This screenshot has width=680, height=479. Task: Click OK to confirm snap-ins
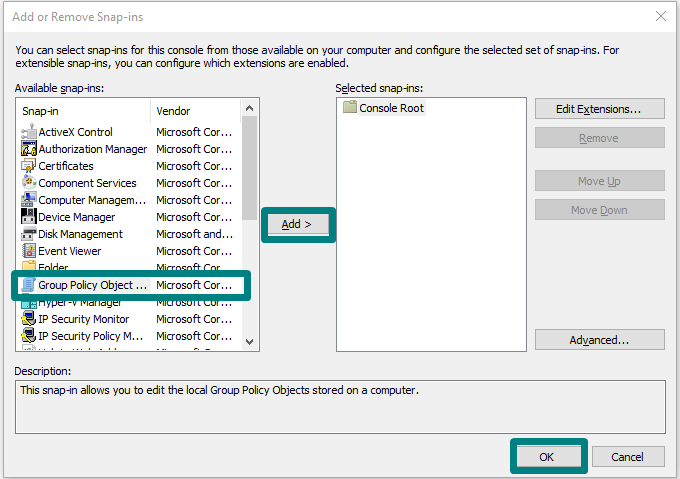pos(546,456)
